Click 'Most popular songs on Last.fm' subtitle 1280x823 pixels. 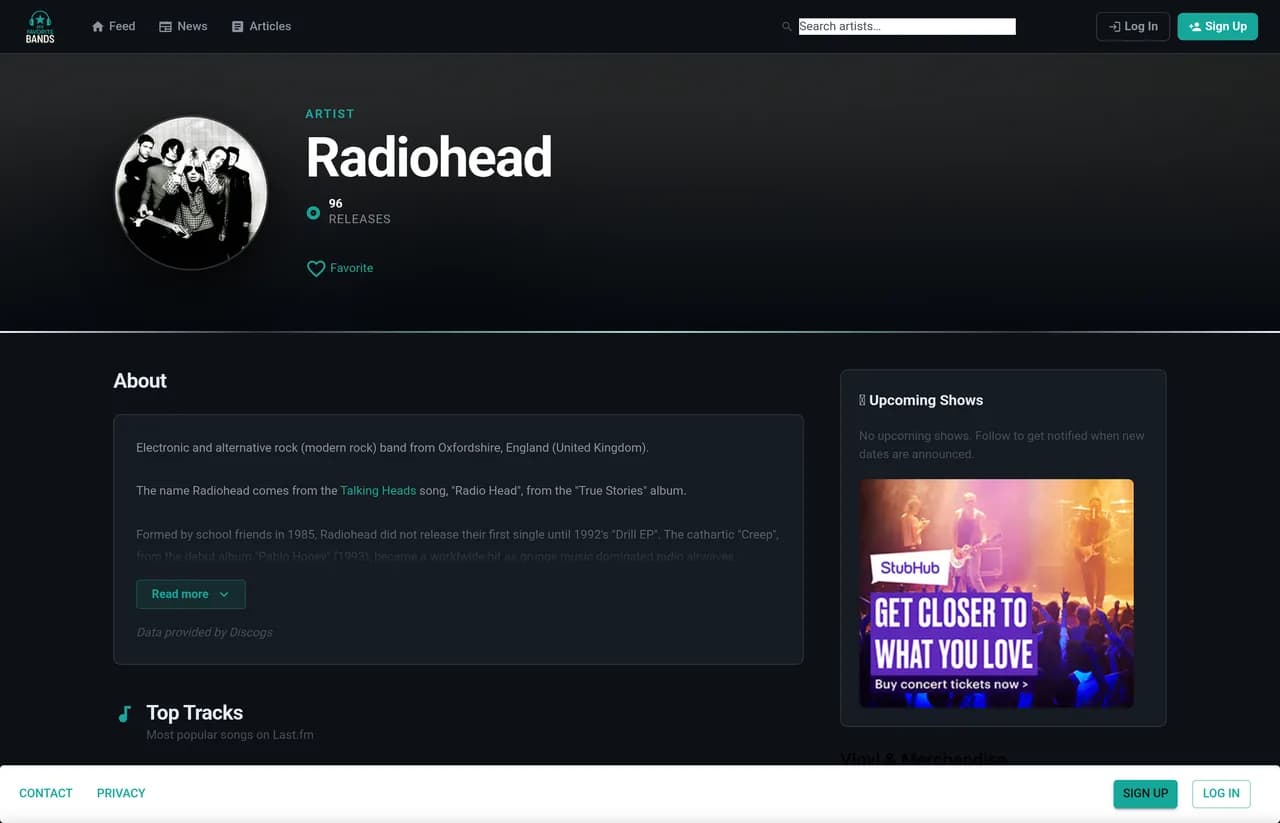230,735
